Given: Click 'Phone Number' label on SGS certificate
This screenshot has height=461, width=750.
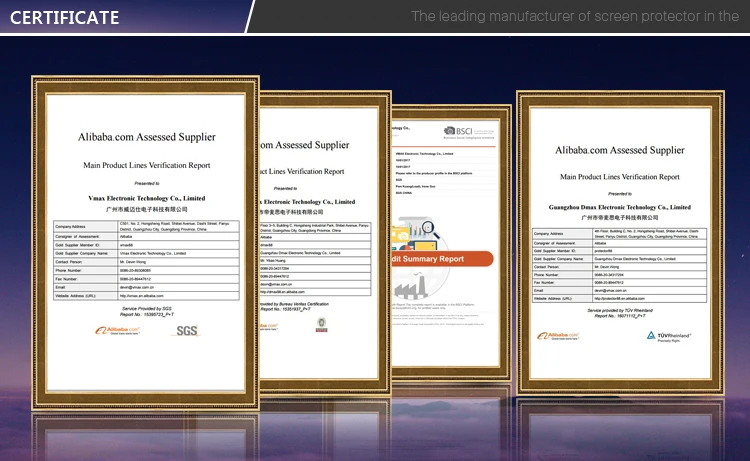Looking at the screenshot, I should coord(68,271).
